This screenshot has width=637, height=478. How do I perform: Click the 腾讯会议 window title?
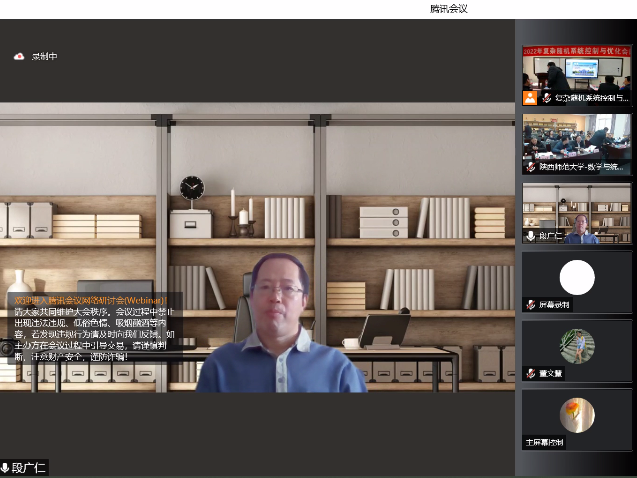(x=449, y=9)
